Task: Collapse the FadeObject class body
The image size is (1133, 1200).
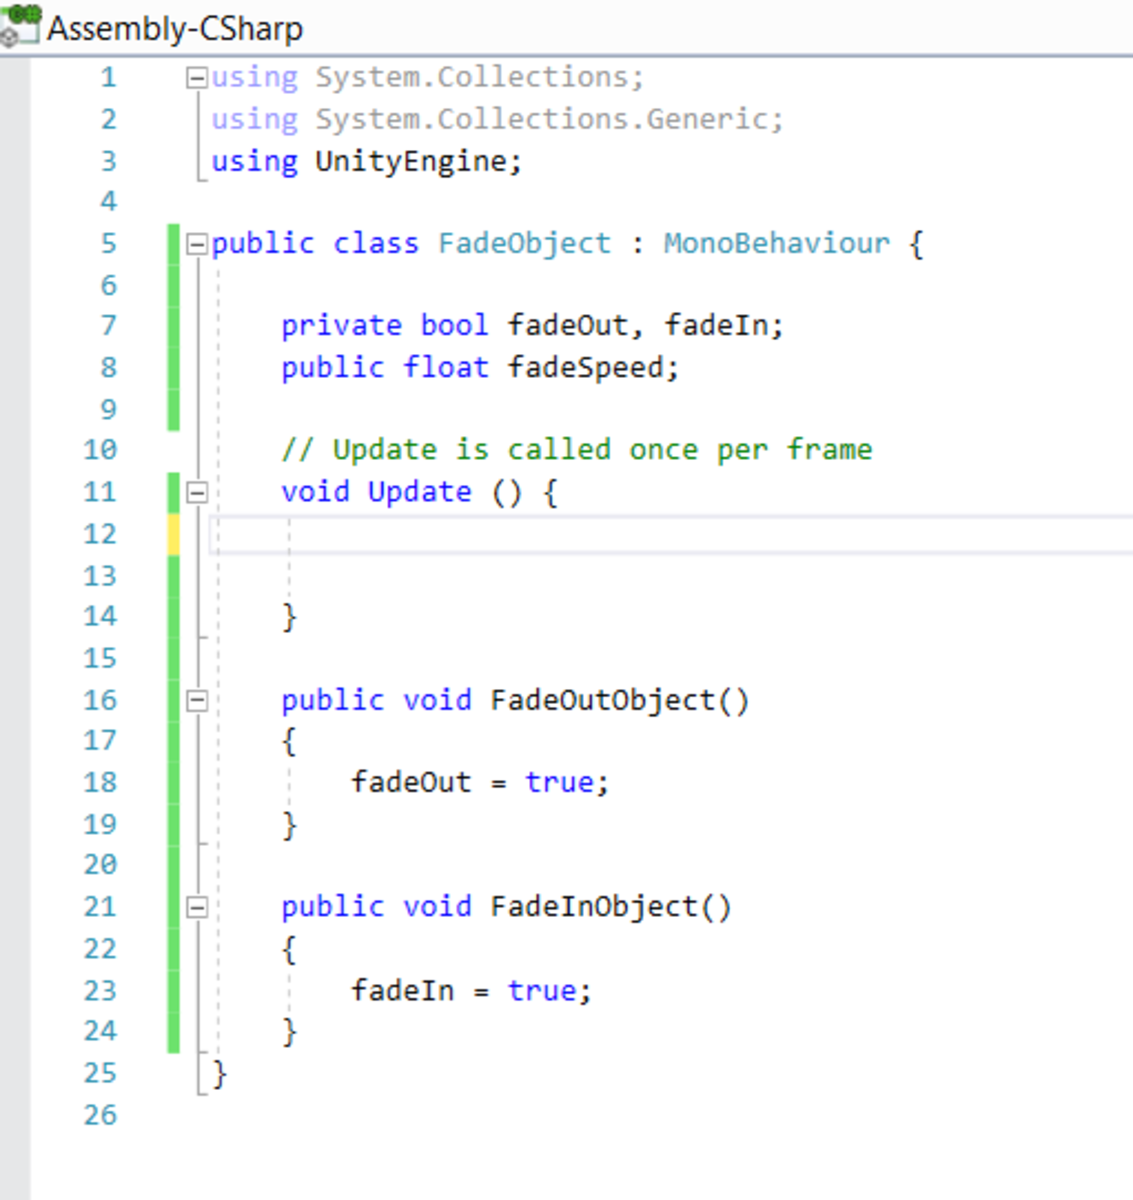Action: pyautogui.click(x=196, y=243)
